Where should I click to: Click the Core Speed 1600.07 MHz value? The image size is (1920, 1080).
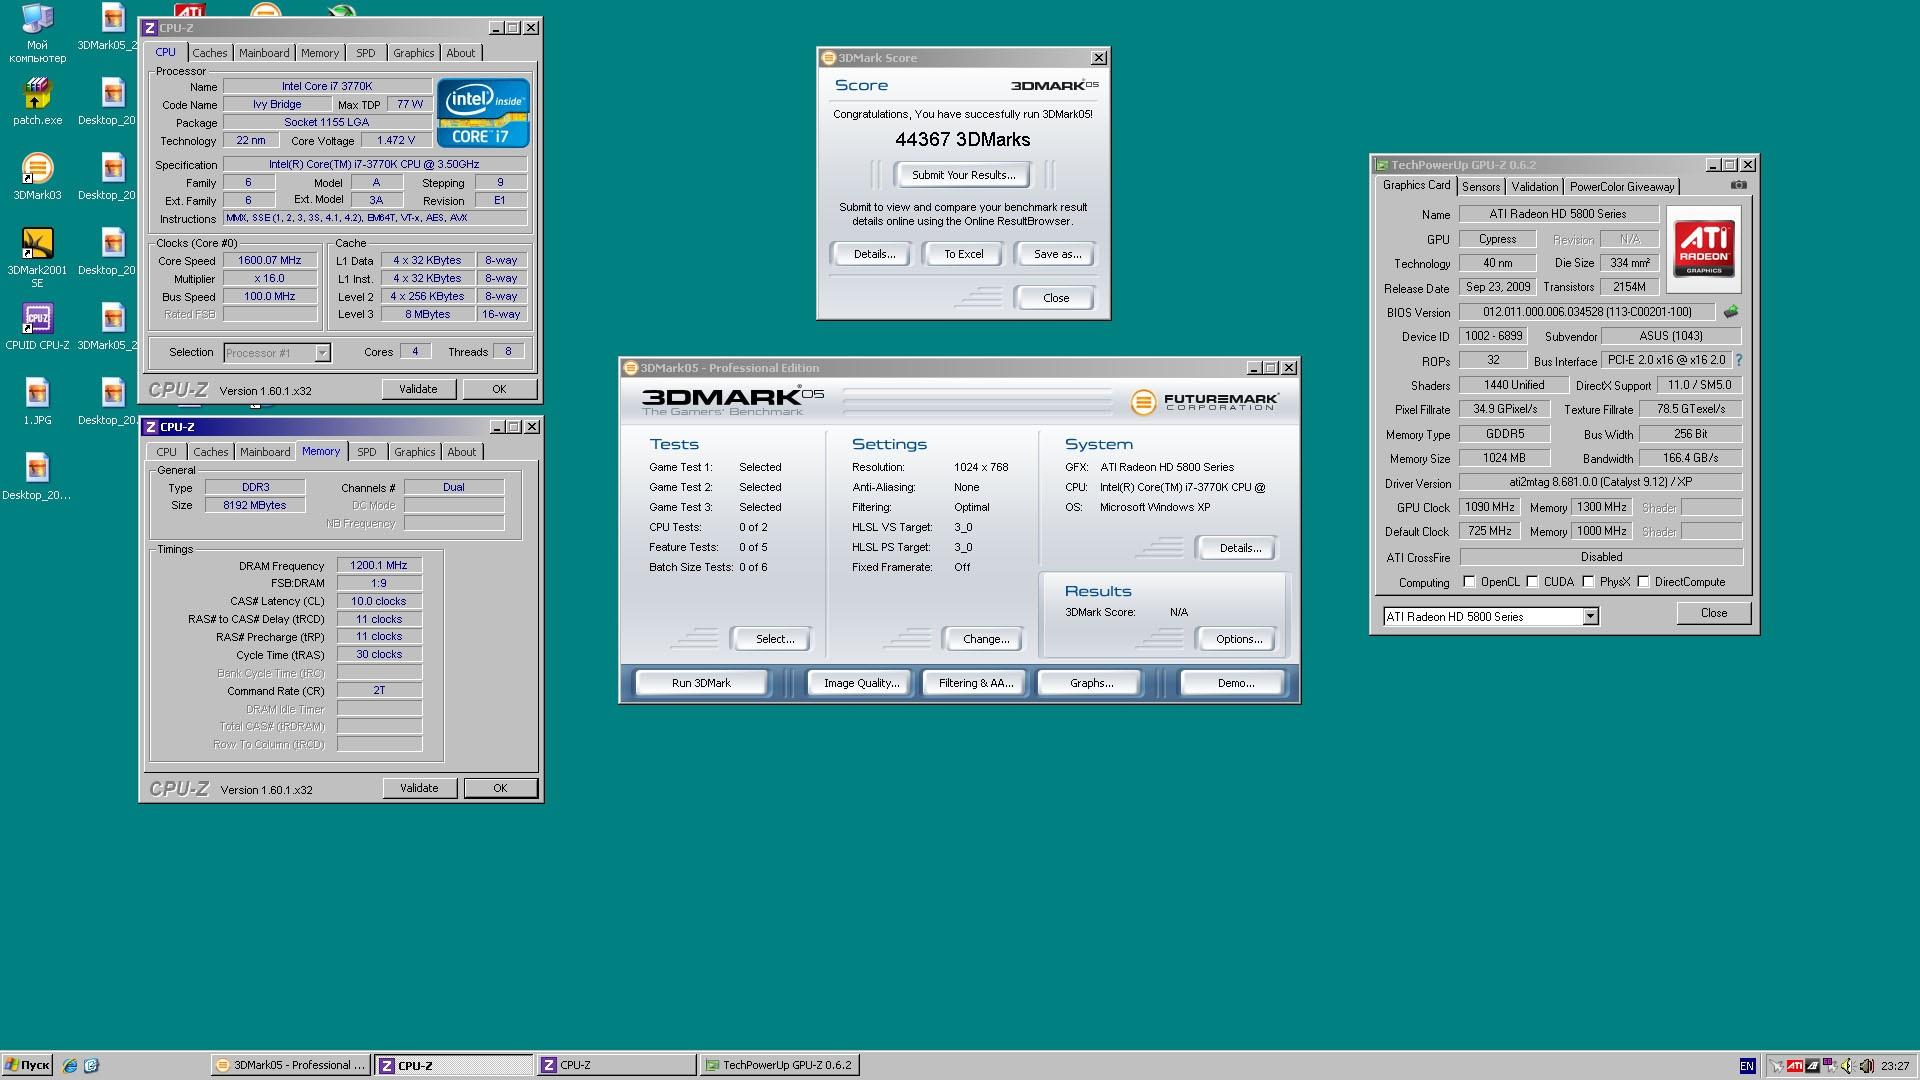click(x=269, y=260)
